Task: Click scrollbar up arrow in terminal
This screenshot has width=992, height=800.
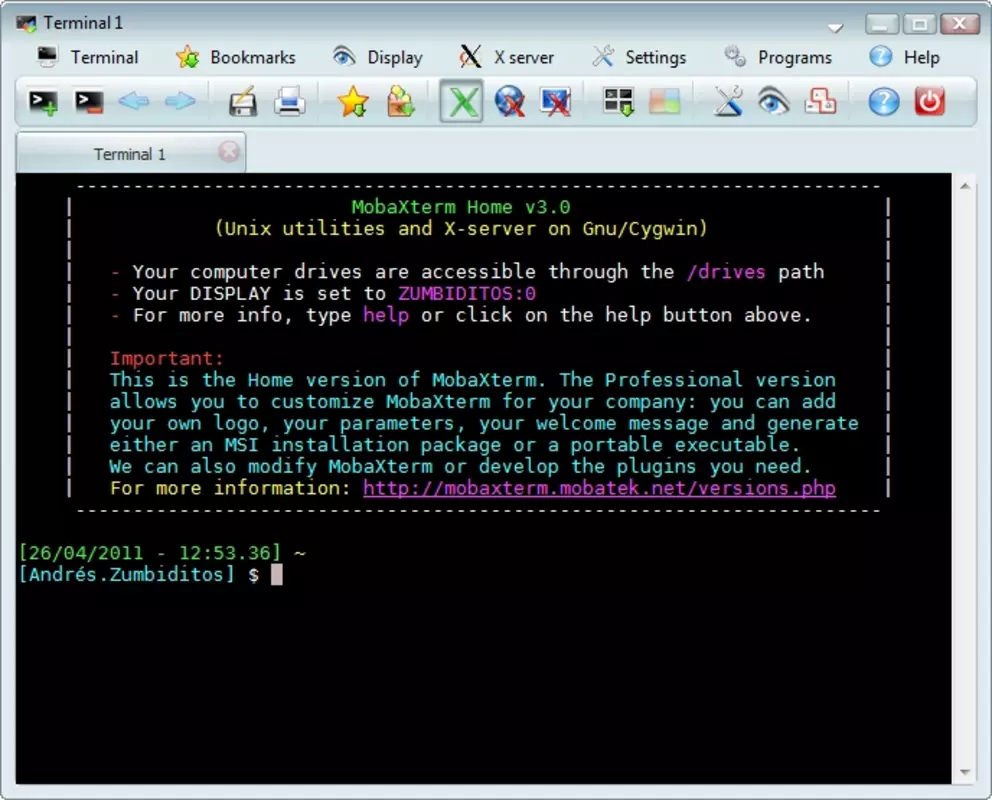Action: [965, 186]
